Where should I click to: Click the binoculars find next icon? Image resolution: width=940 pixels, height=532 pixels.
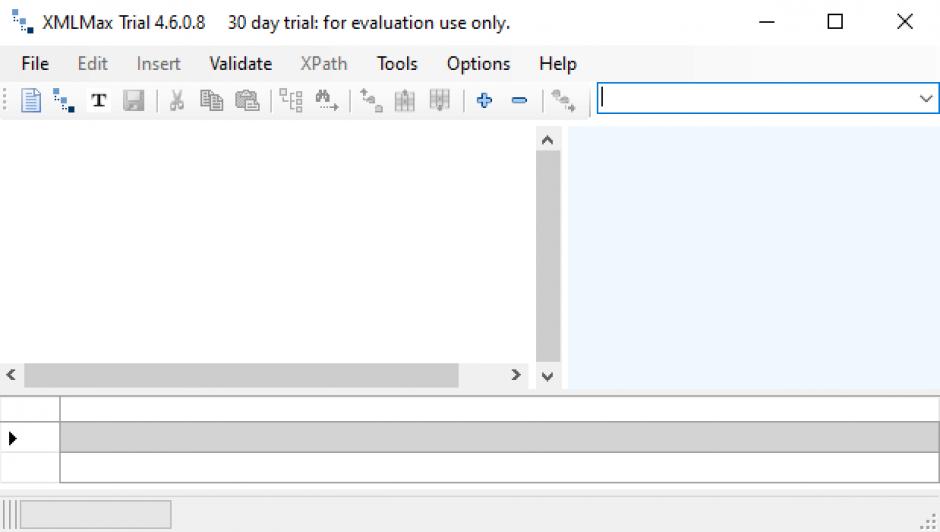click(x=327, y=100)
